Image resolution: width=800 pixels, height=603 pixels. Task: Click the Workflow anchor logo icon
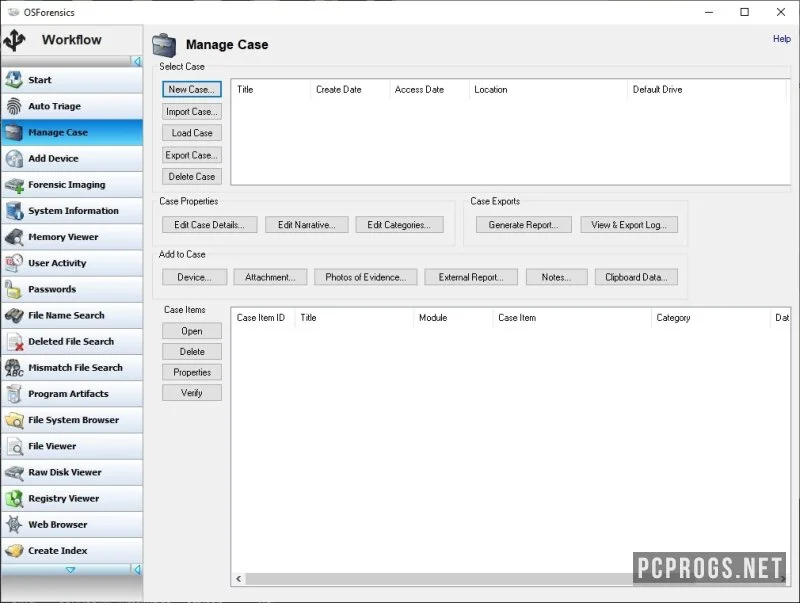(x=14, y=40)
